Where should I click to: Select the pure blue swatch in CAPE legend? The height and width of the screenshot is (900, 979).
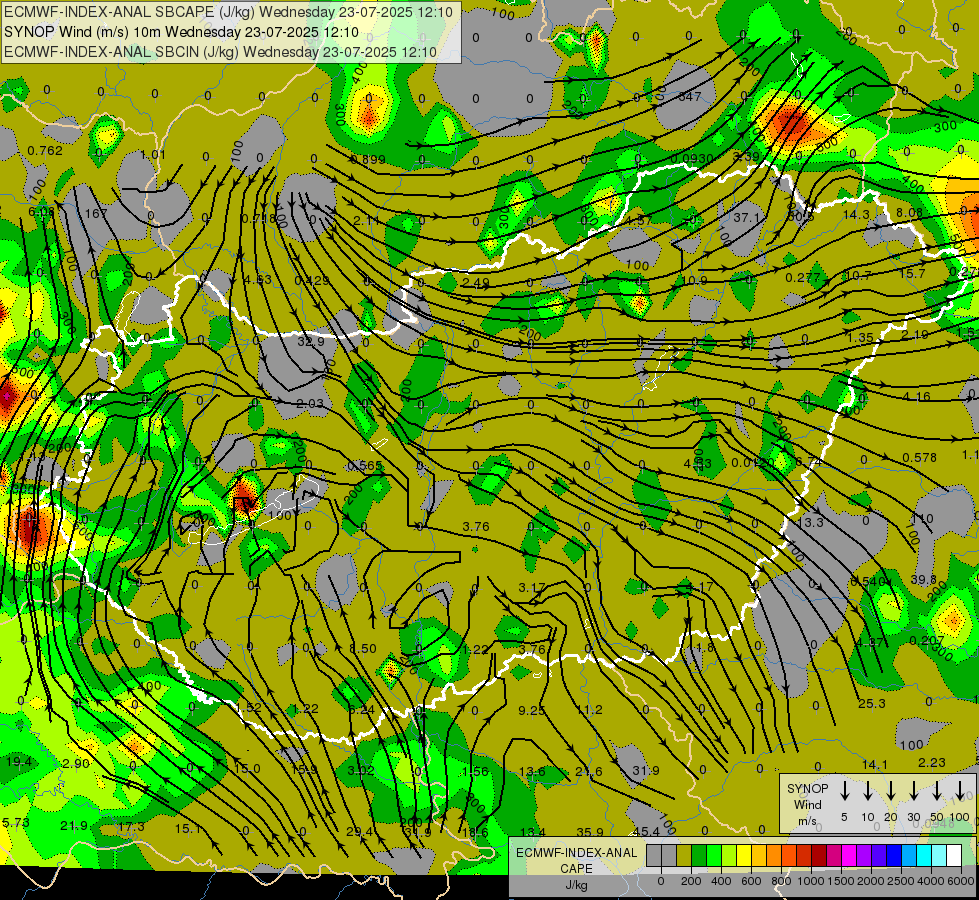click(x=894, y=855)
